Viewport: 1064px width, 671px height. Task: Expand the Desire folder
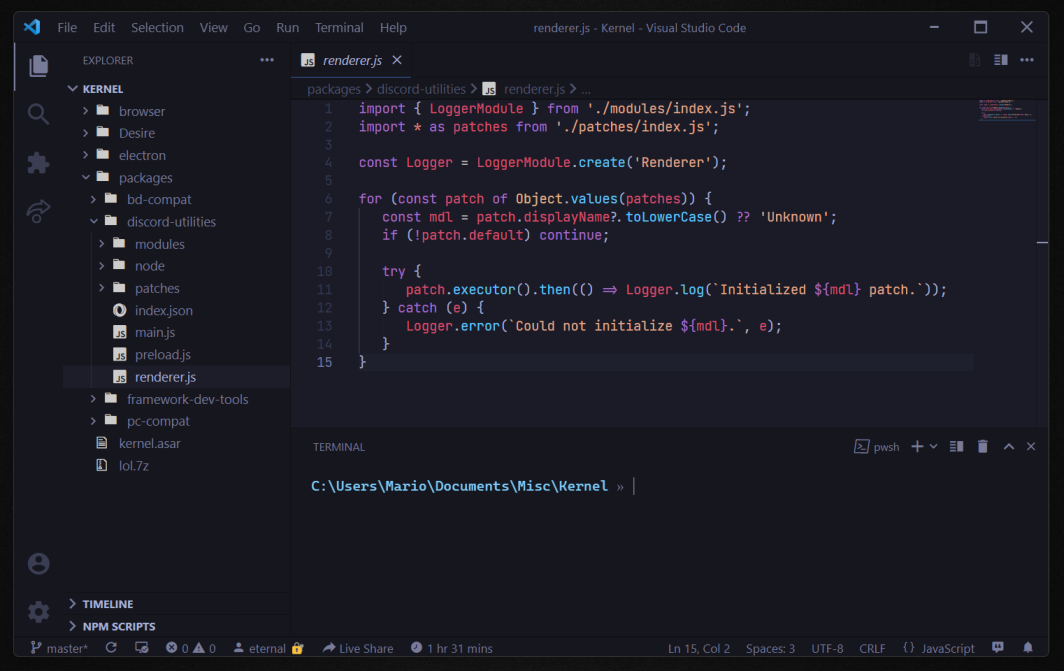click(x=176, y=133)
